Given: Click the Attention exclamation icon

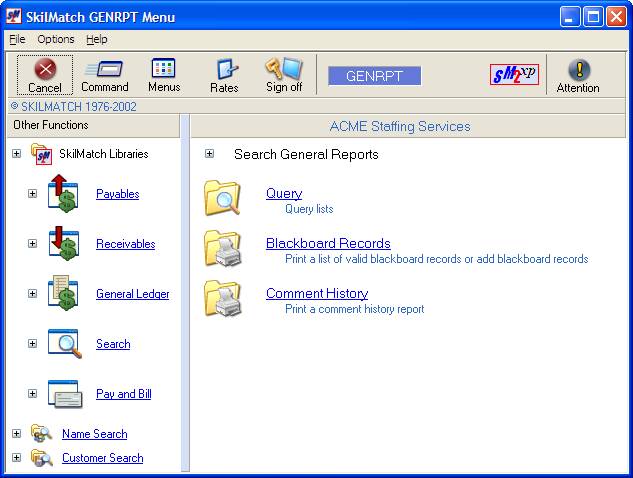Looking at the screenshot, I should point(579,69).
